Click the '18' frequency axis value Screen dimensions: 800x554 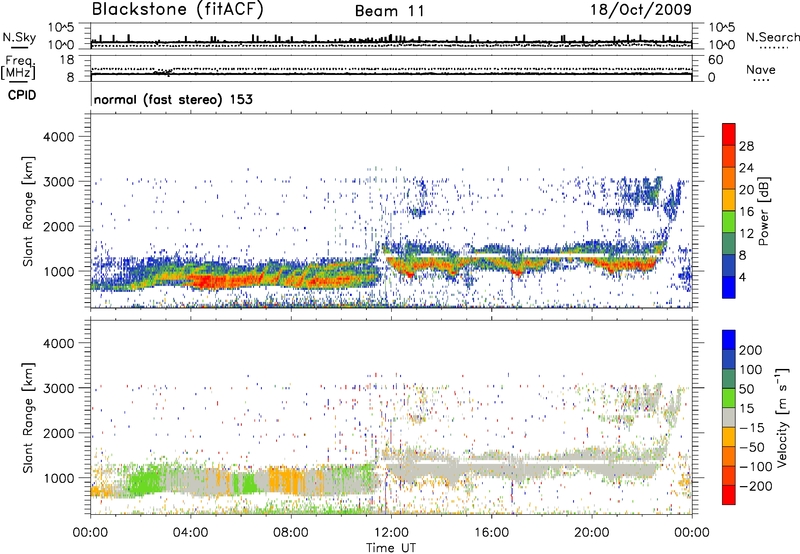point(67,60)
